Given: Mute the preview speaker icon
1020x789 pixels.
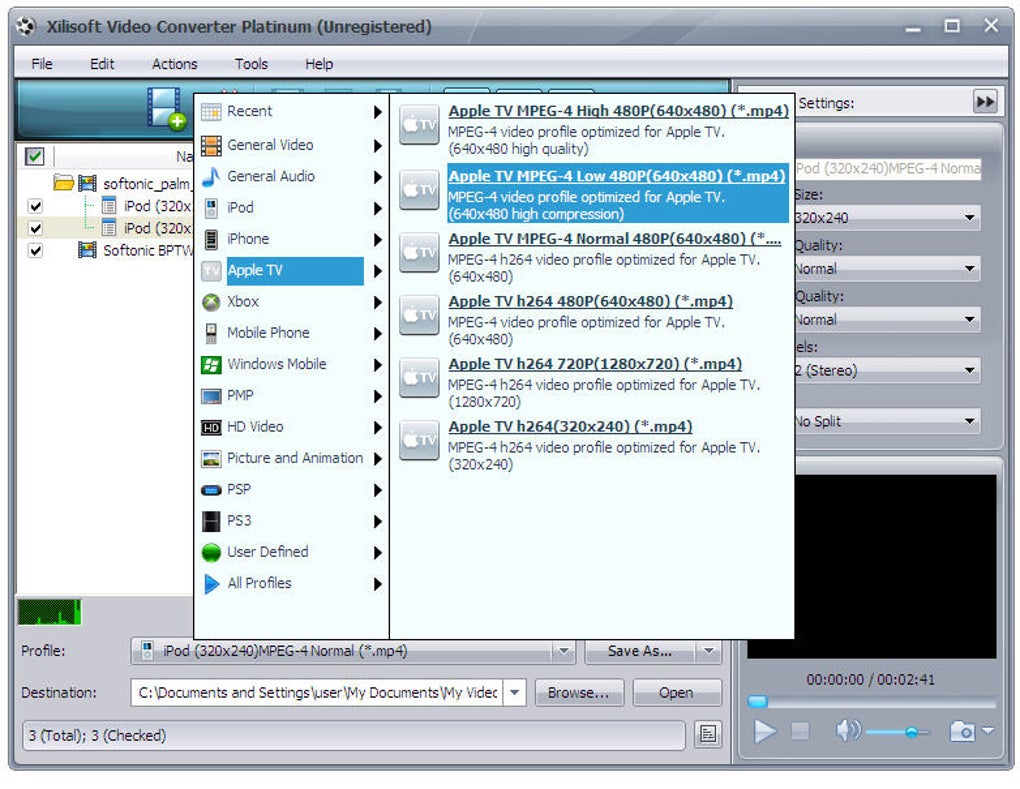Looking at the screenshot, I should [x=848, y=731].
